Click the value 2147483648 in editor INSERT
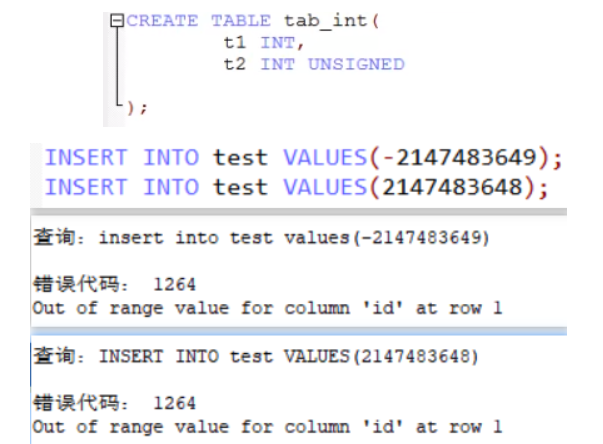603x444 pixels. point(452,187)
